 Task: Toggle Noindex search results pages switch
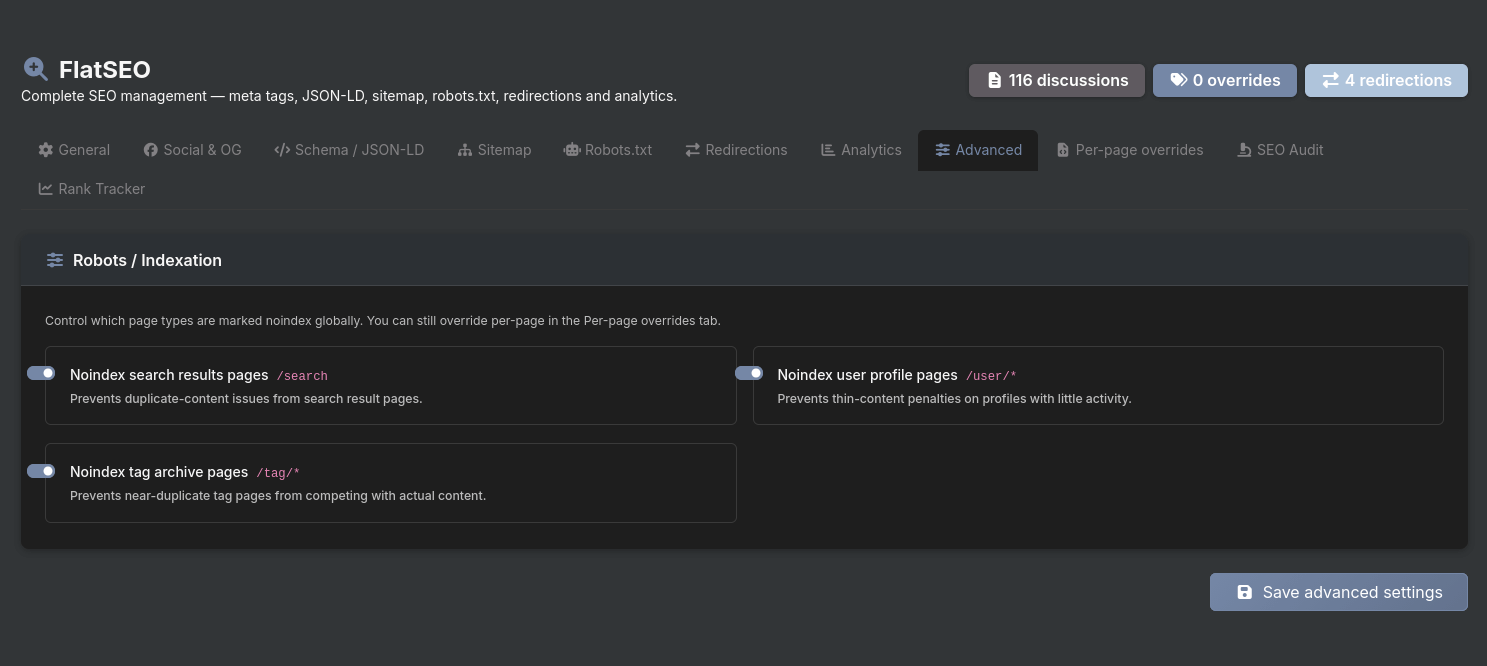pyautogui.click(x=41, y=373)
